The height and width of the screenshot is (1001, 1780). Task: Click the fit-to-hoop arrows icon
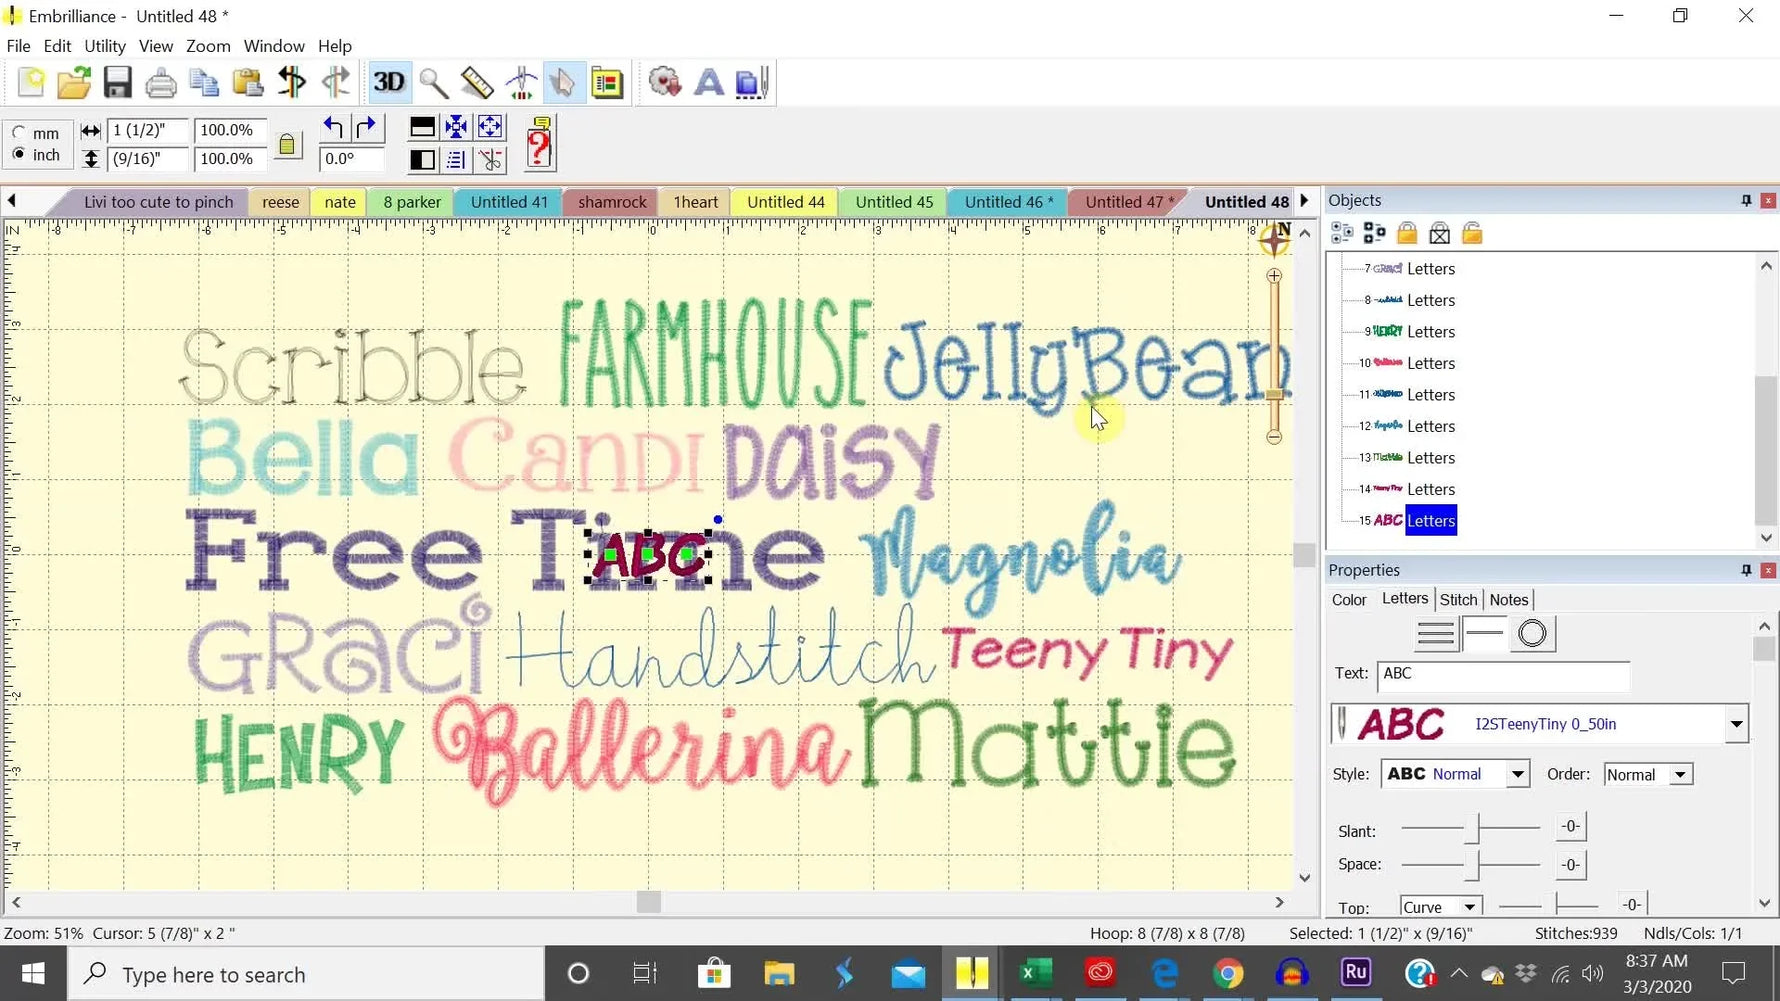(x=490, y=127)
